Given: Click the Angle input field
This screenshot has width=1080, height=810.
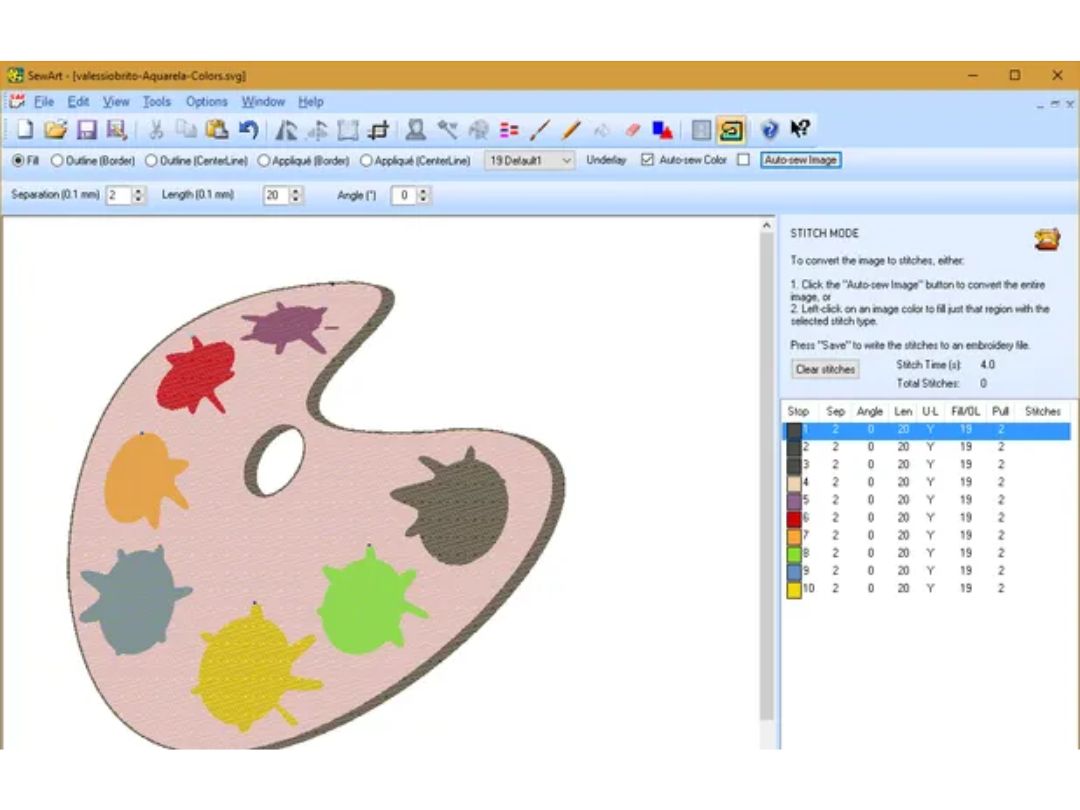Looking at the screenshot, I should coord(404,196).
